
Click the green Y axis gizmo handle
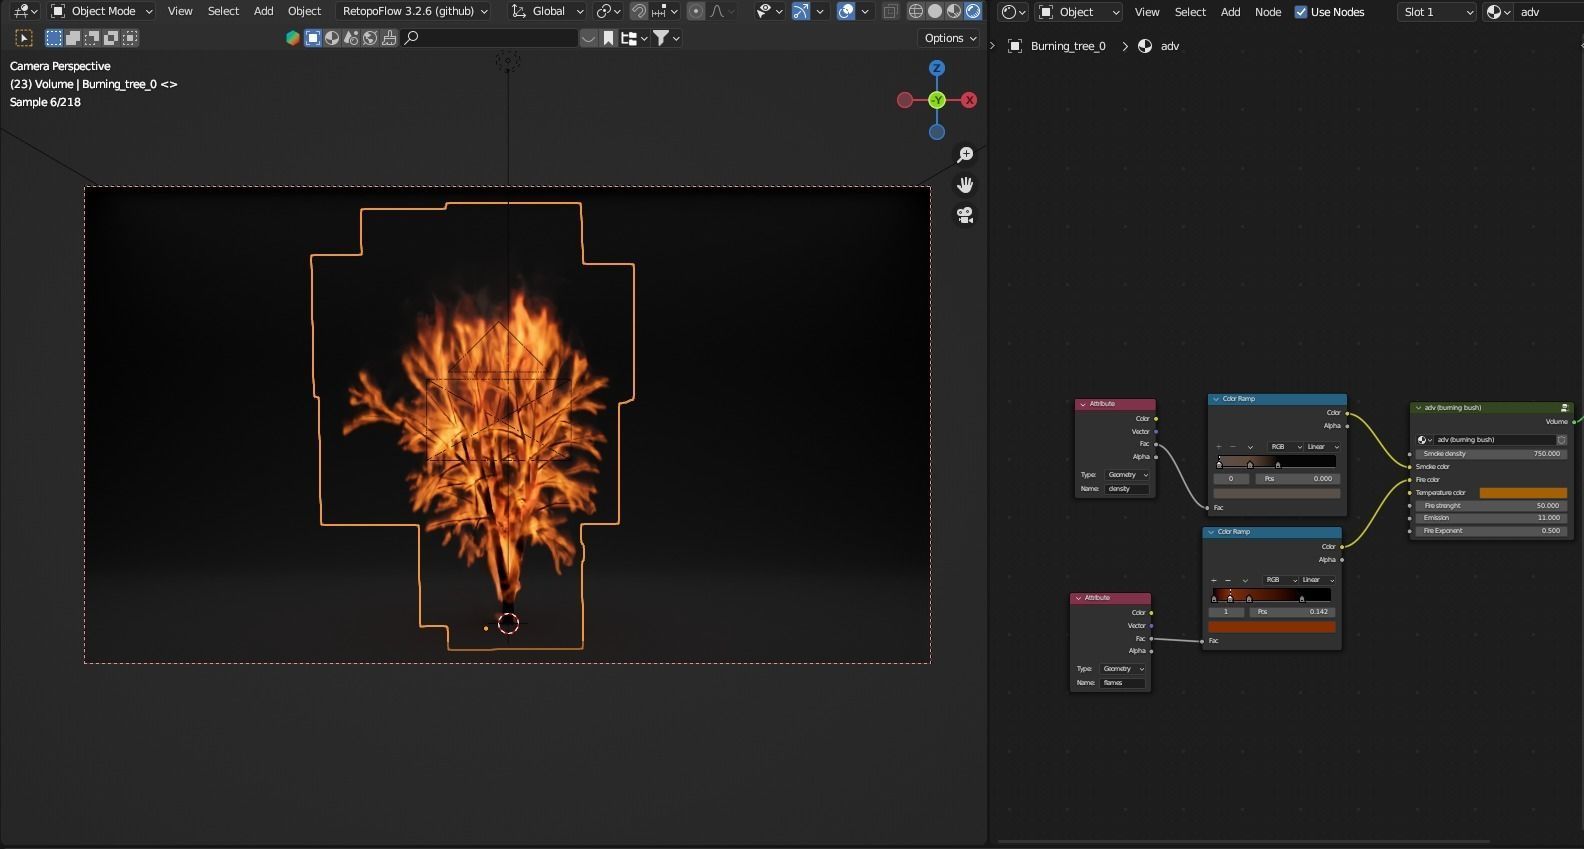point(937,100)
